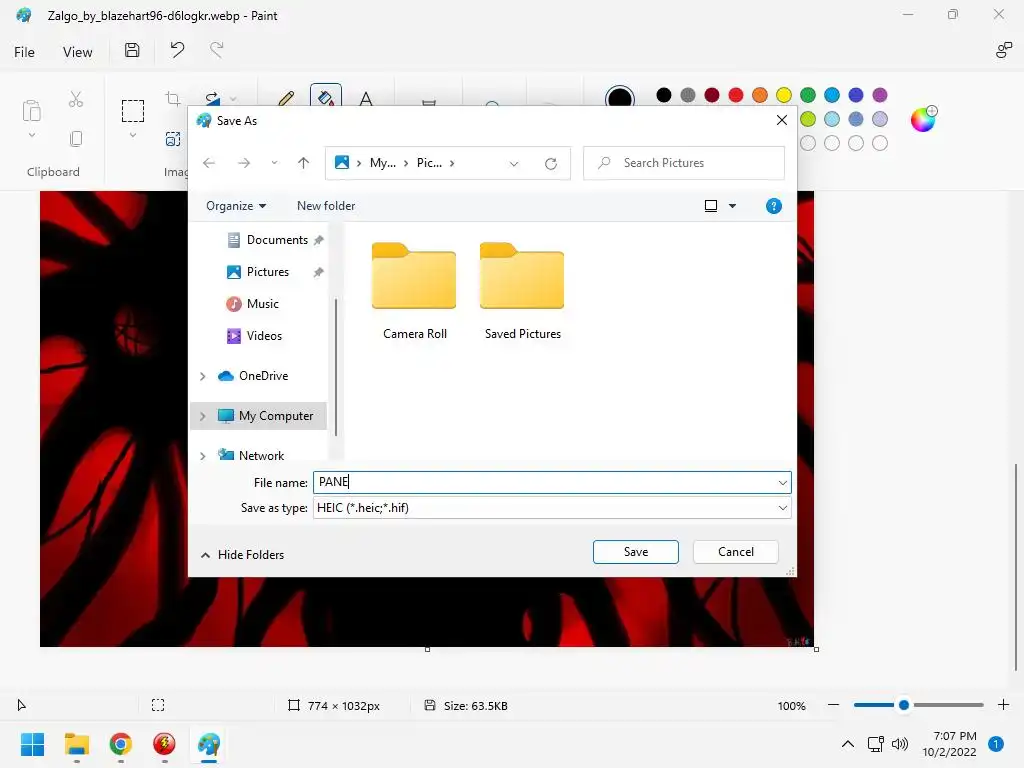This screenshot has height=768, width=1024.
Task: Click the File name input field
Action: [552, 483]
